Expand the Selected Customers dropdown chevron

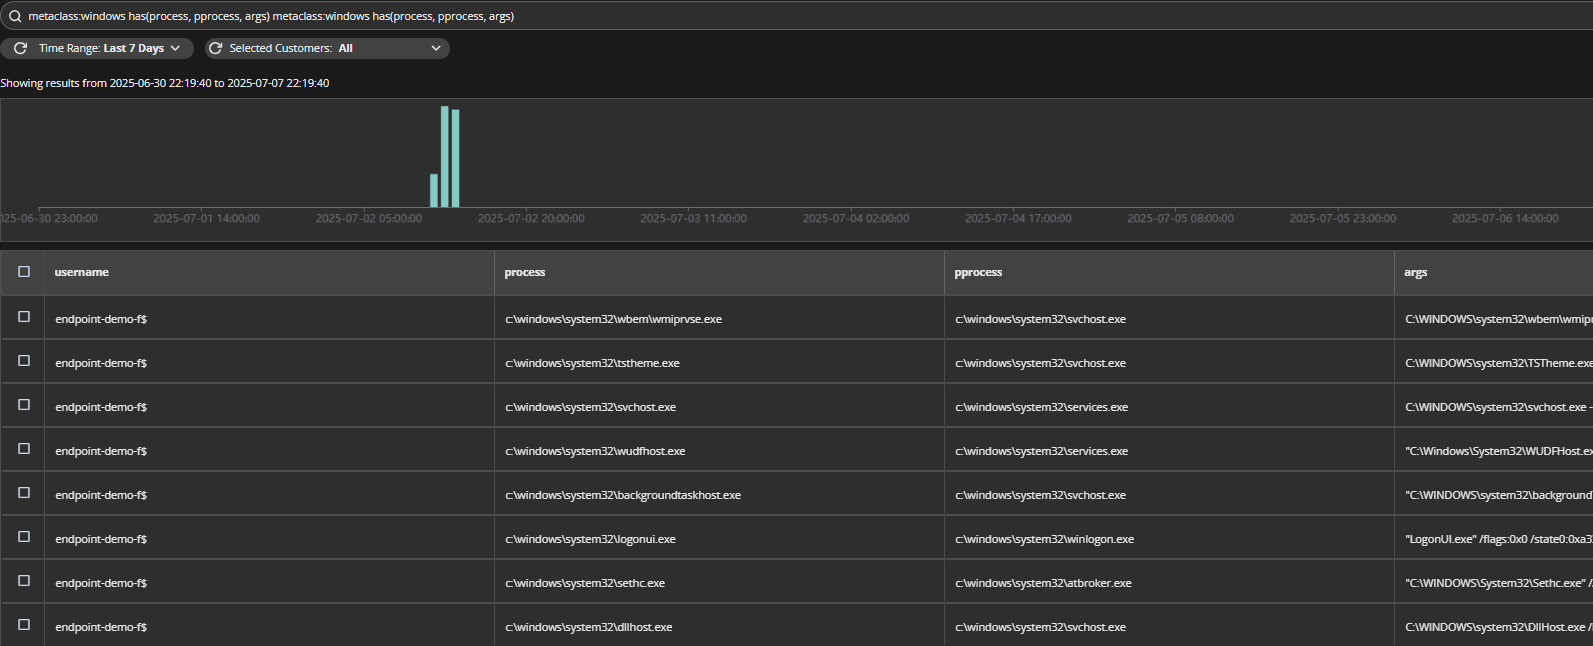pyautogui.click(x=436, y=48)
